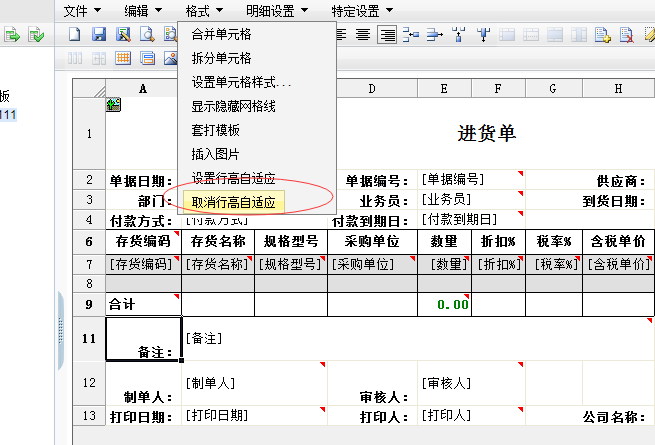Image resolution: width=655 pixels, height=445 pixels.
Task: Select 合并单元格 menu item
Action: [221, 34]
